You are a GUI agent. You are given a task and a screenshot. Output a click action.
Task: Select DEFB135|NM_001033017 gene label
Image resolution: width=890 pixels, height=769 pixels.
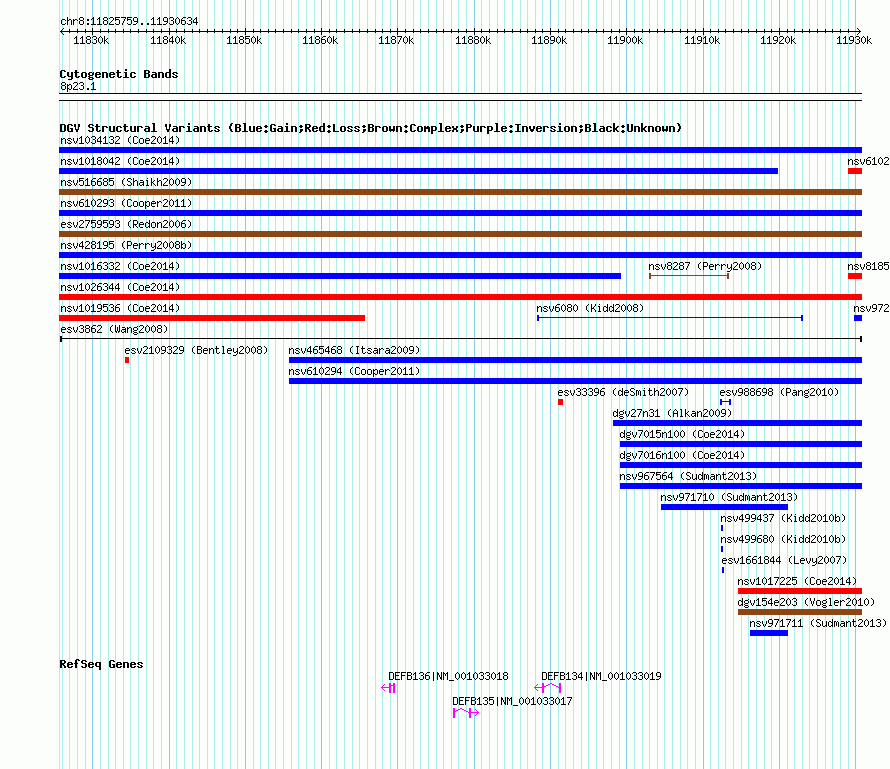(513, 701)
